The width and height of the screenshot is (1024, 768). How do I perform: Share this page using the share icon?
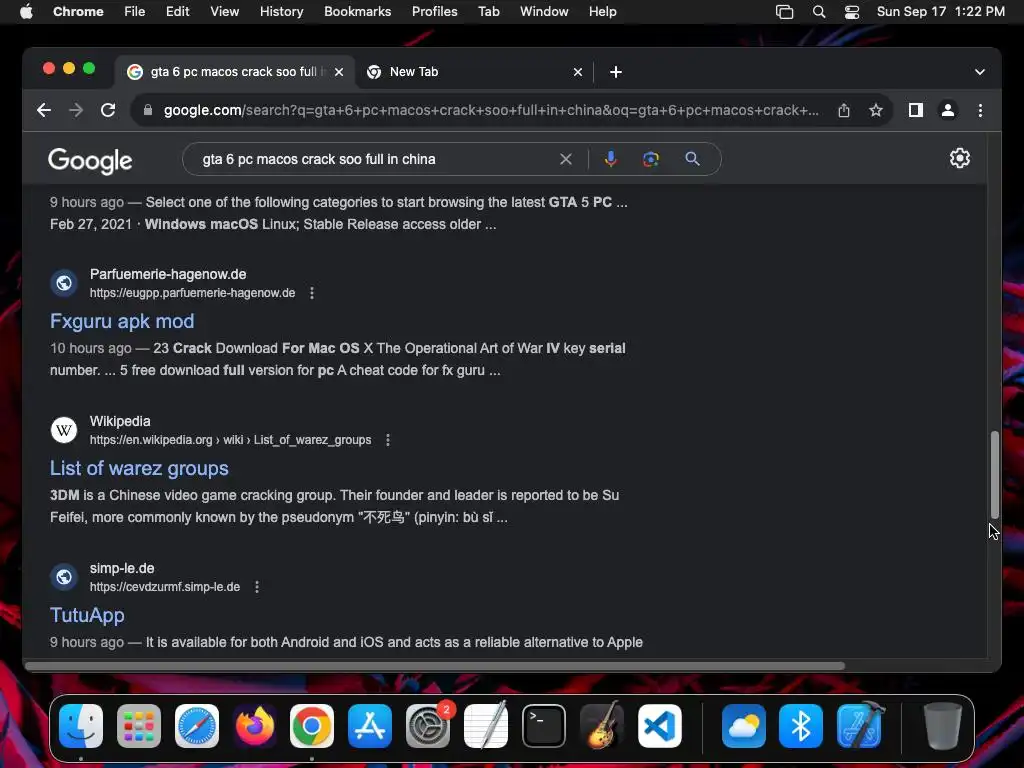click(x=844, y=110)
